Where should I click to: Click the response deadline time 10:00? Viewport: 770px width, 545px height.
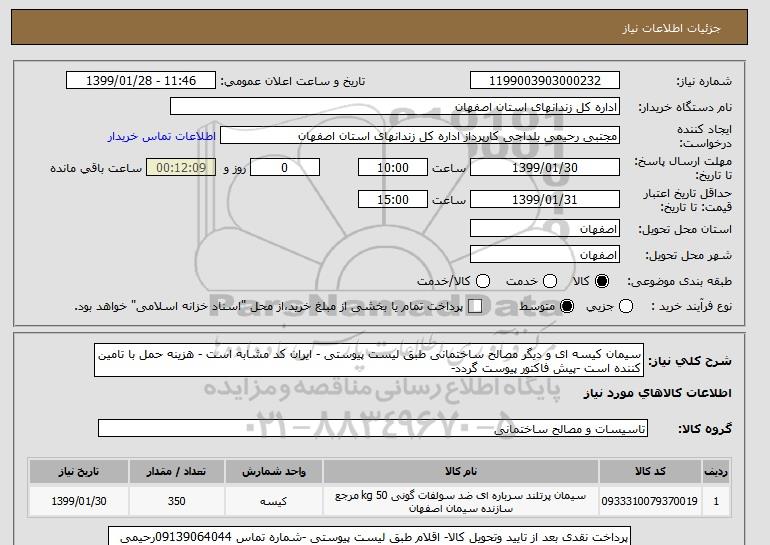point(393,167)
